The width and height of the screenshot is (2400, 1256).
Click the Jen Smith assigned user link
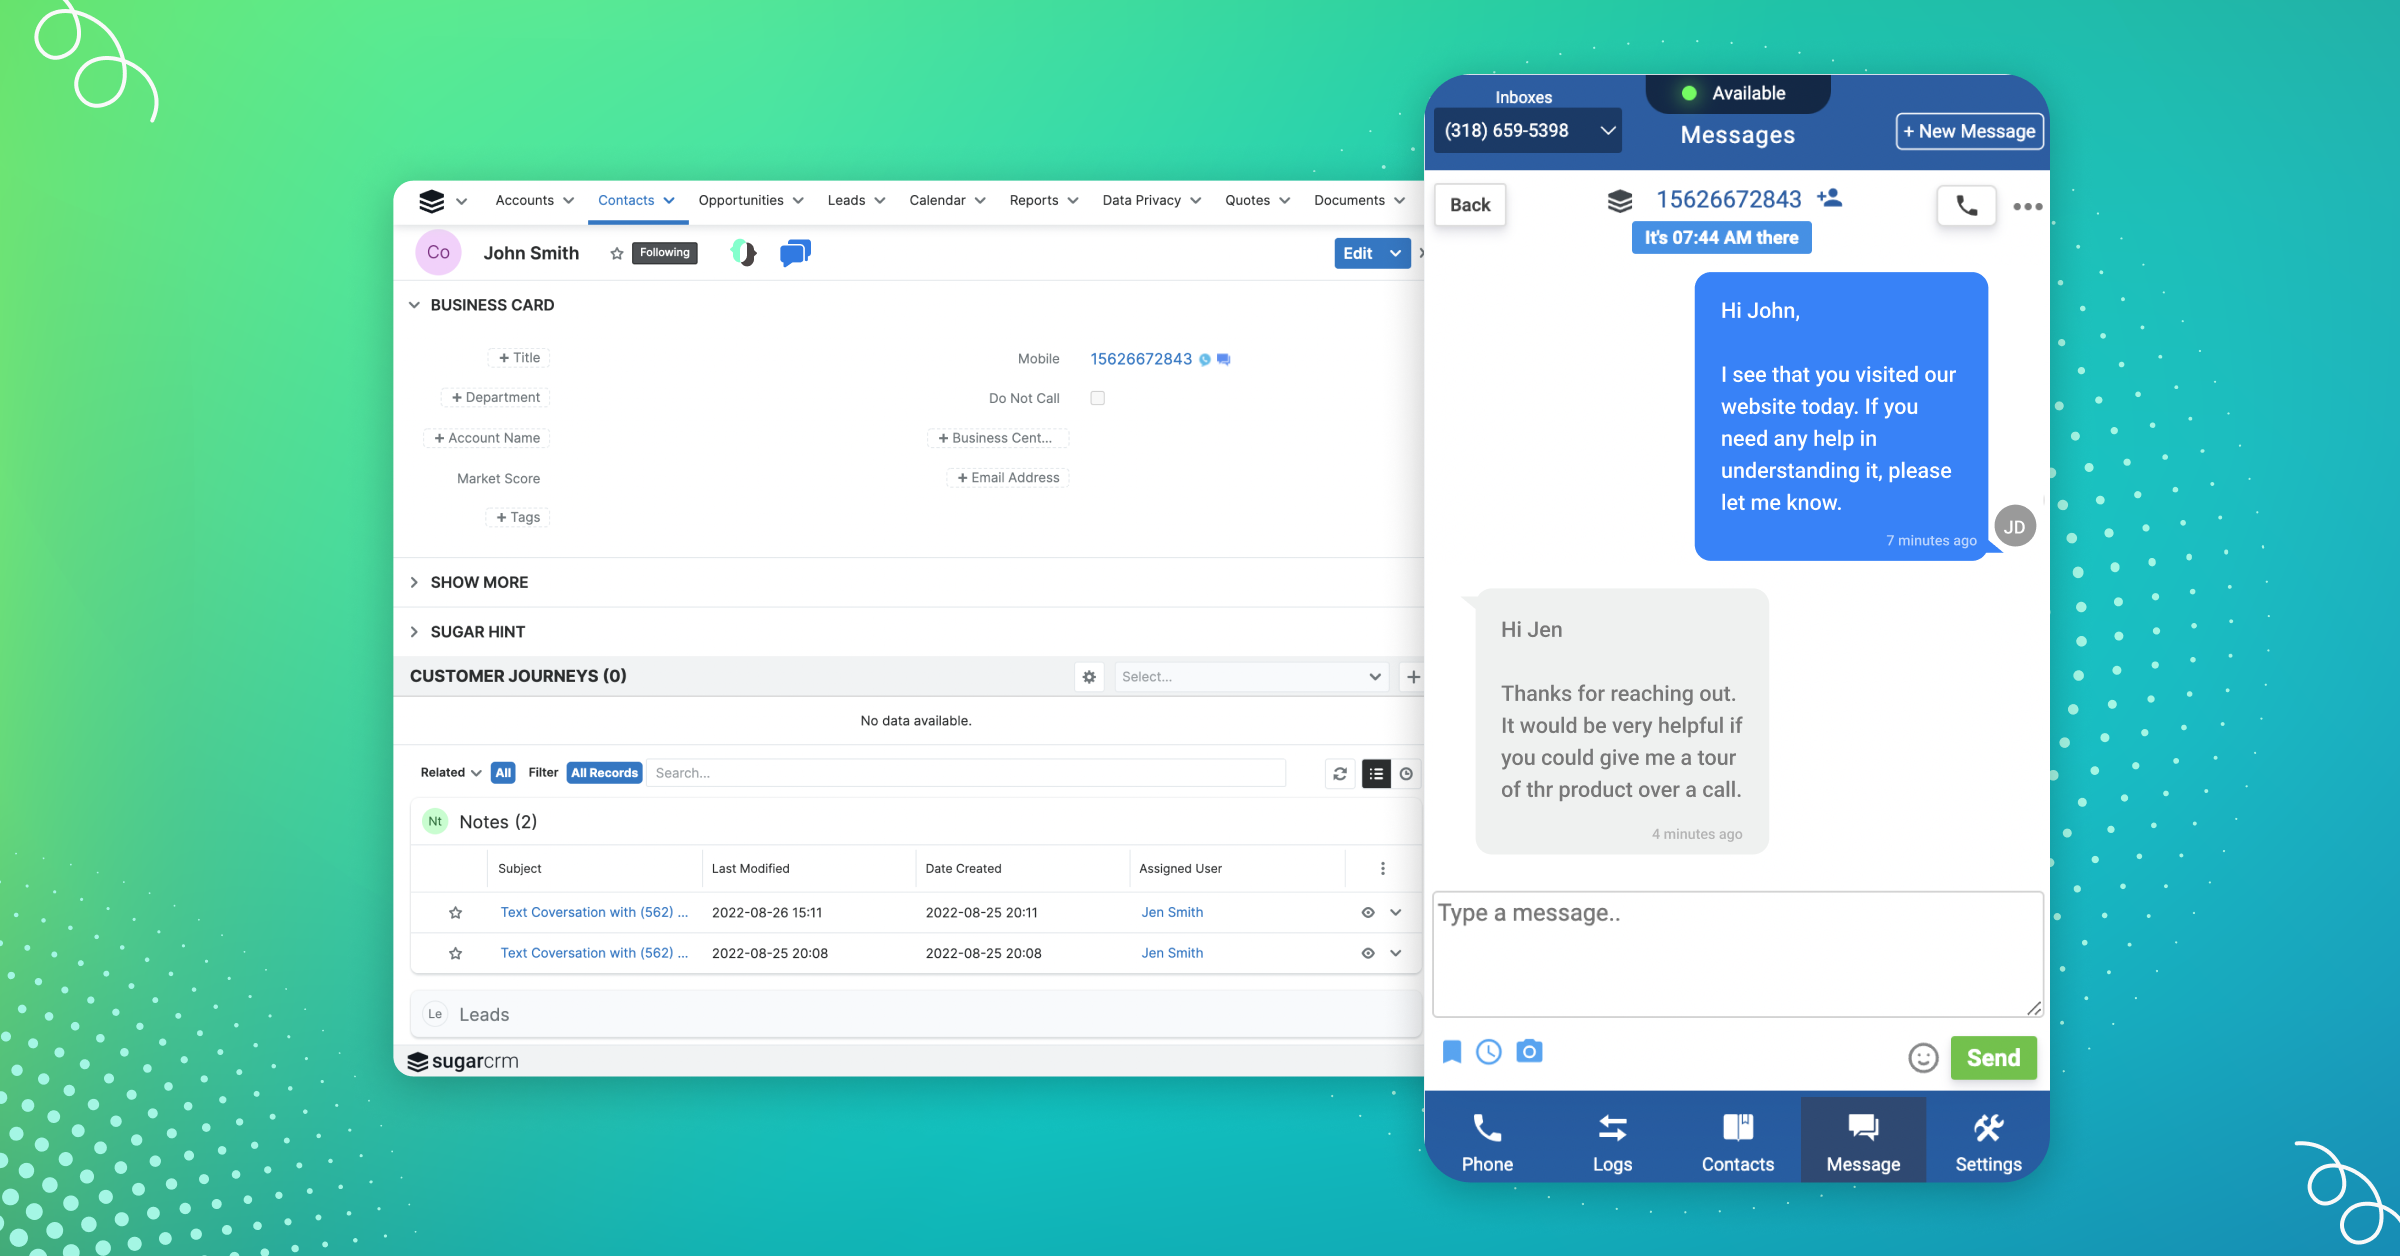coord(1171,911)
